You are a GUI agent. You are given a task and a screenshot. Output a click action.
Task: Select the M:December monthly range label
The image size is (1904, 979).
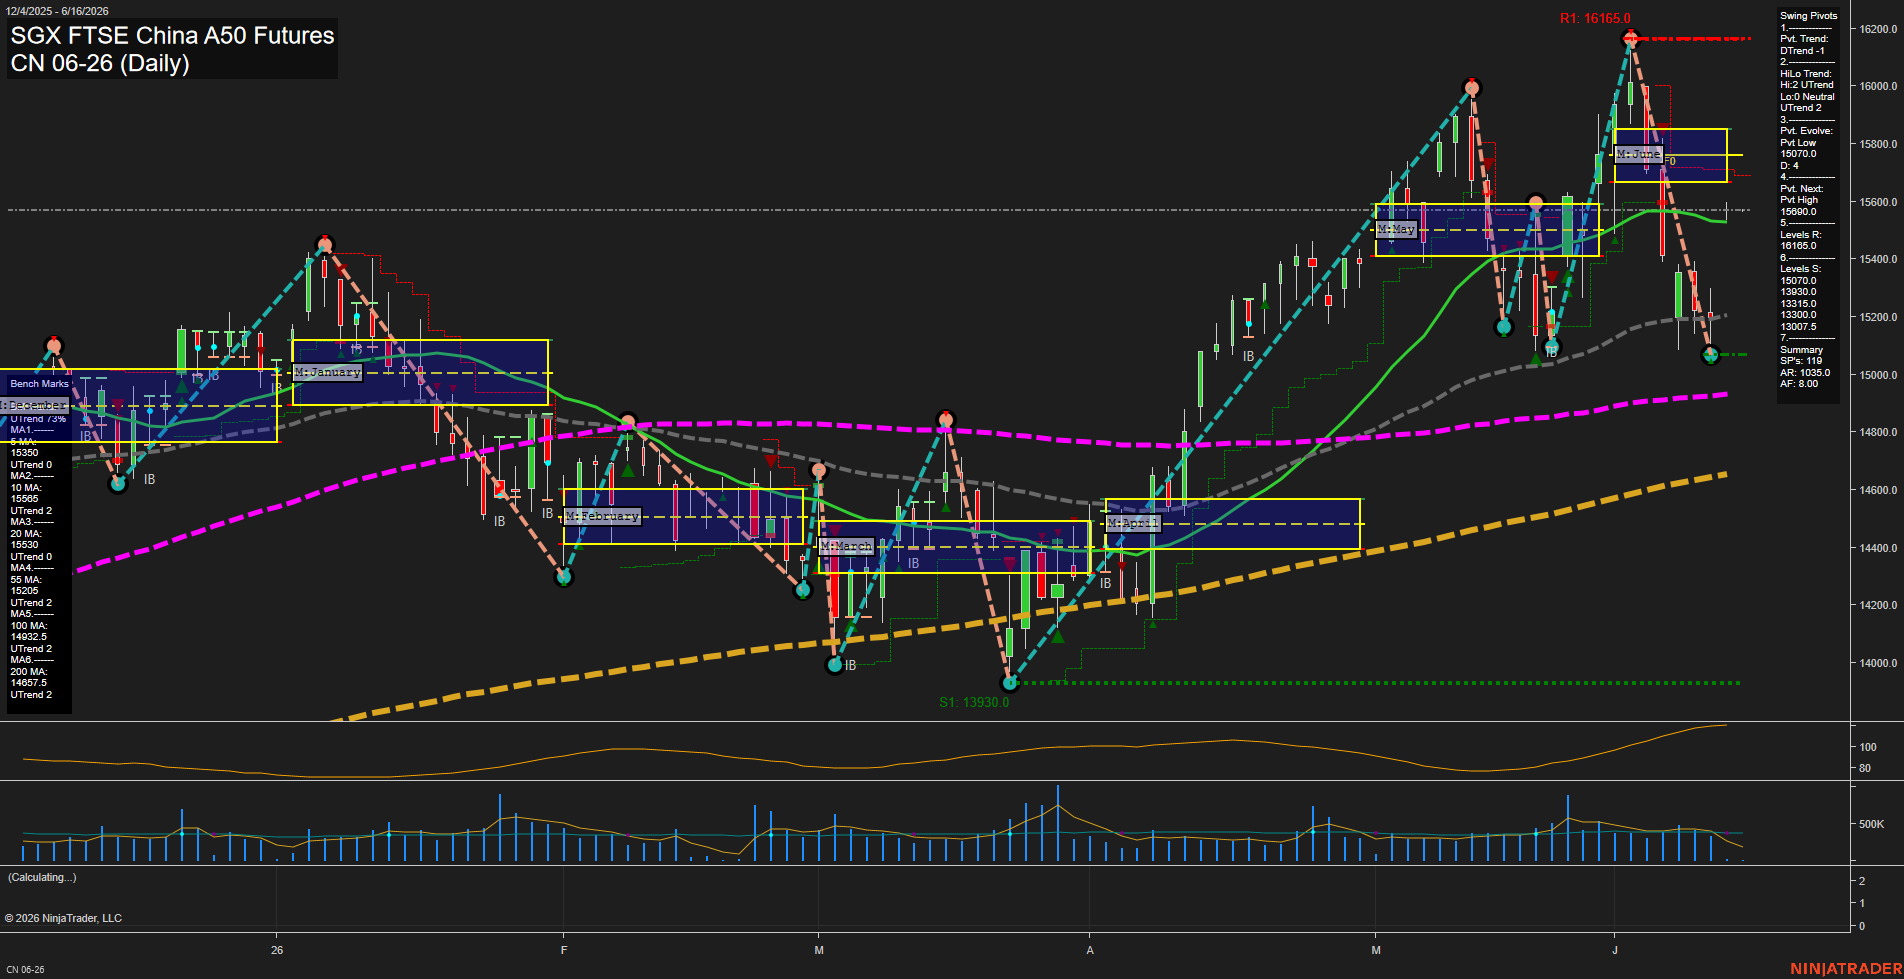(35, 405)
